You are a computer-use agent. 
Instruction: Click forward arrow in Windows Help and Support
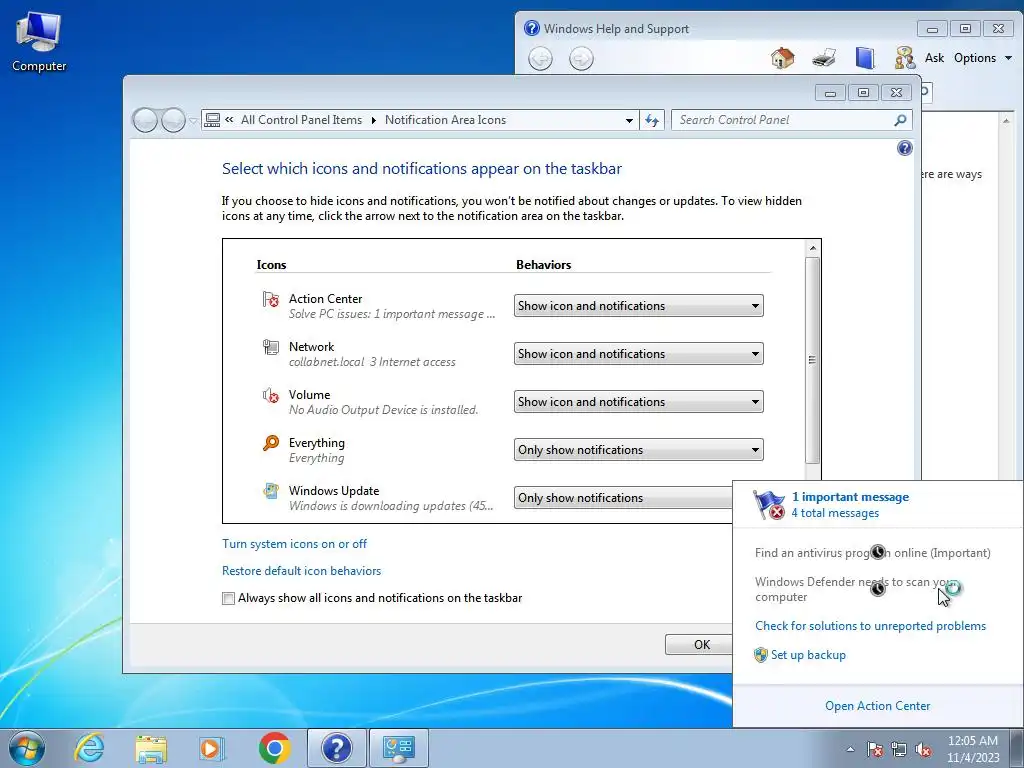click(581, 59)
